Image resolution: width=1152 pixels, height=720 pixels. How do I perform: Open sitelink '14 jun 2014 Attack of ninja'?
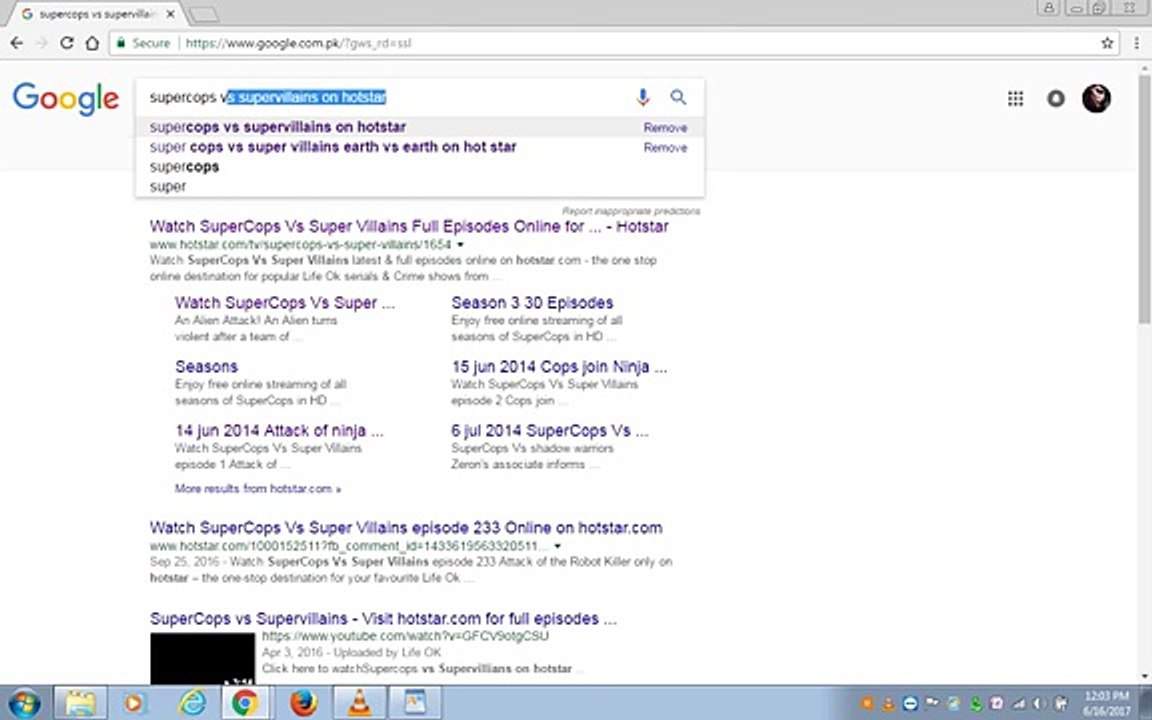[279, 431]
